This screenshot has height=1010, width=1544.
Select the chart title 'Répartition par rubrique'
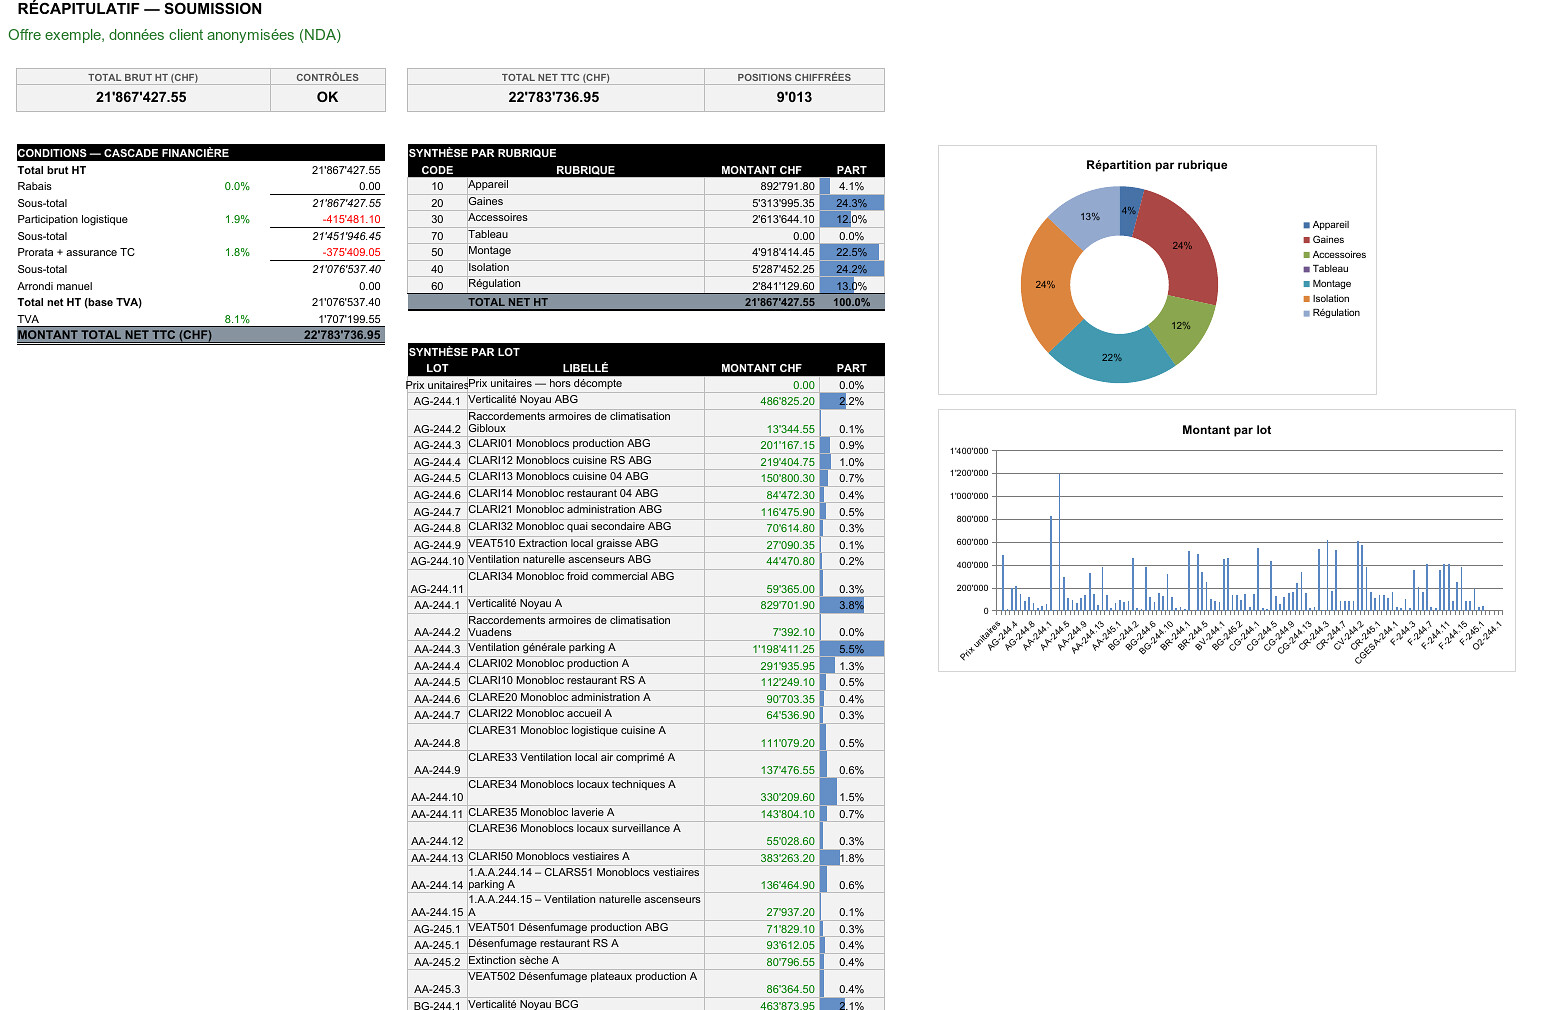[1156, 165]
